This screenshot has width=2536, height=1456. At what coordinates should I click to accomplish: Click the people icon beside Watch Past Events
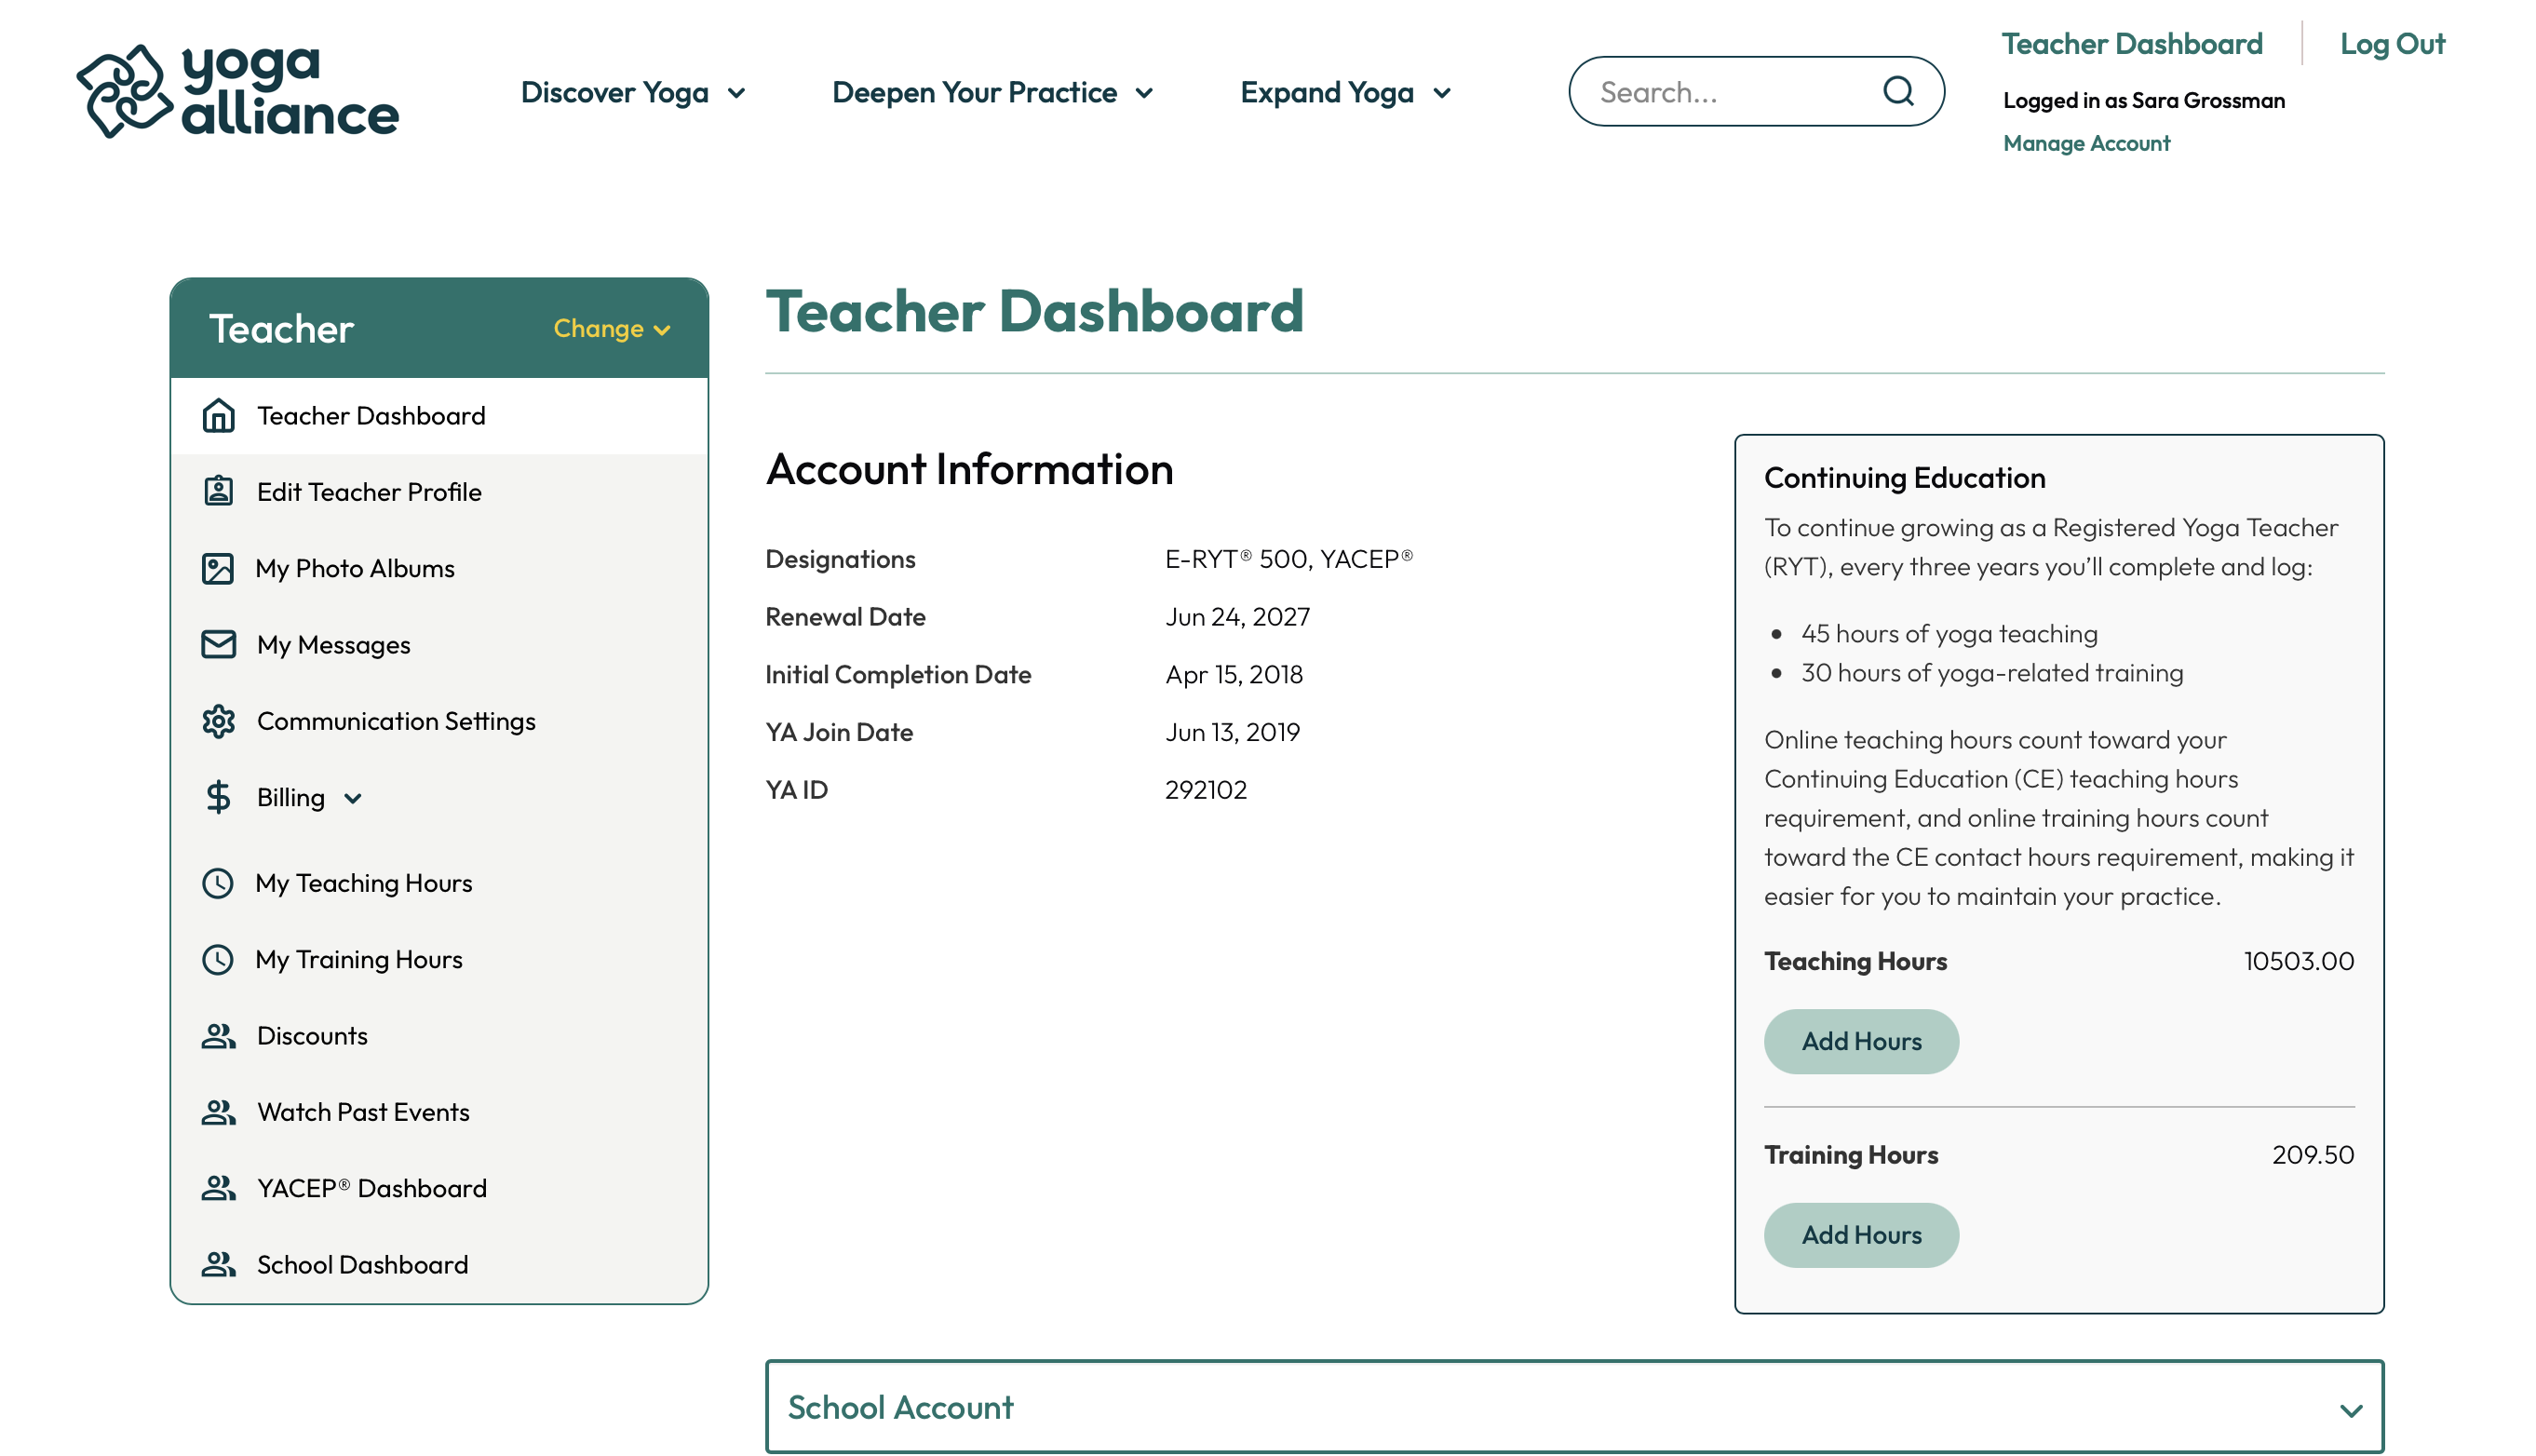click(218, 1112)
